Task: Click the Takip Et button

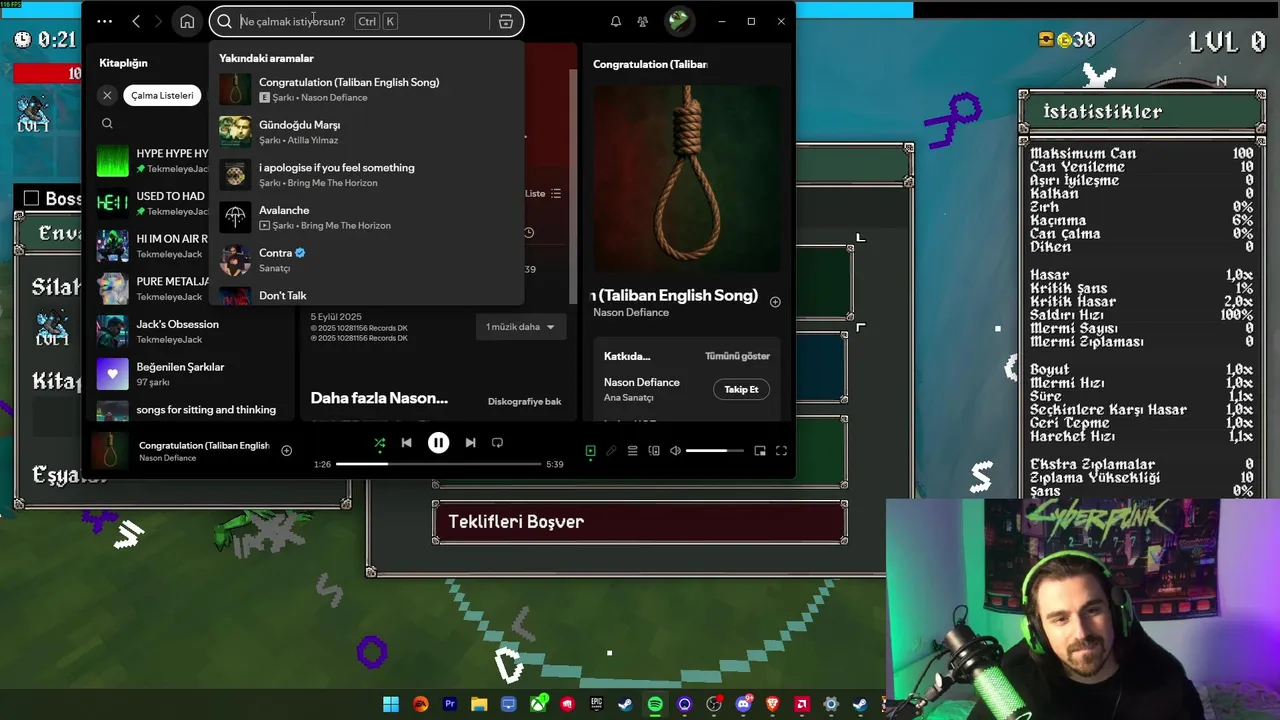Action: click(741, 389)
